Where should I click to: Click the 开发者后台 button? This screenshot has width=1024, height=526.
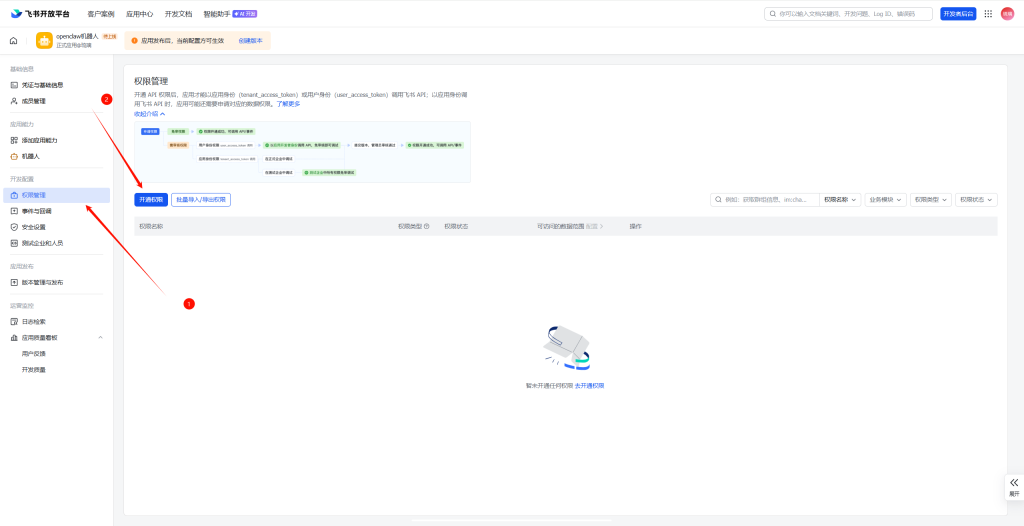point(958,14)
